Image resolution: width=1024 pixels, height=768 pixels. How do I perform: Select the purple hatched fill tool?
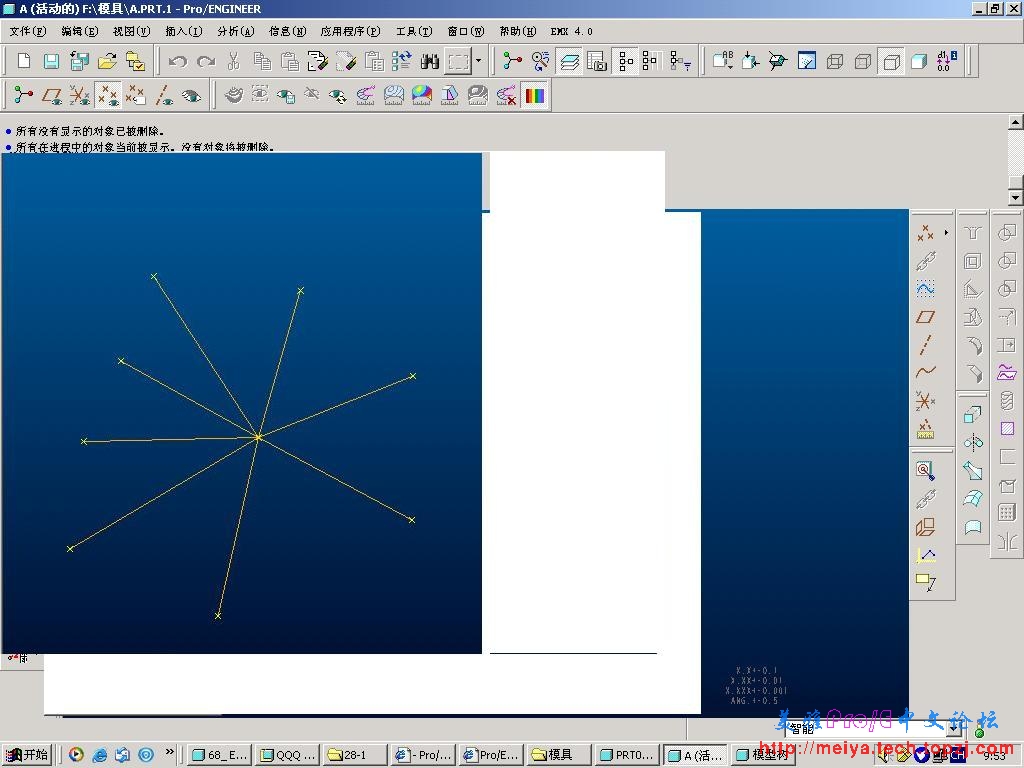[x=1007, y=428]
